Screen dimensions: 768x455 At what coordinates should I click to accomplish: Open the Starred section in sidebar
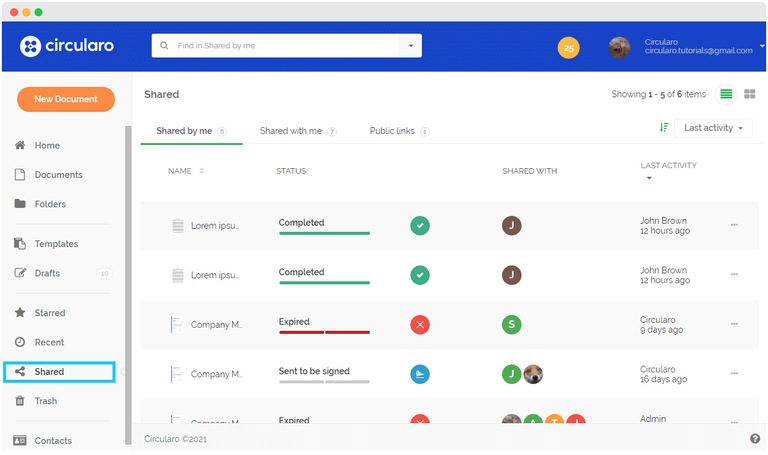[x=49, y=313]
